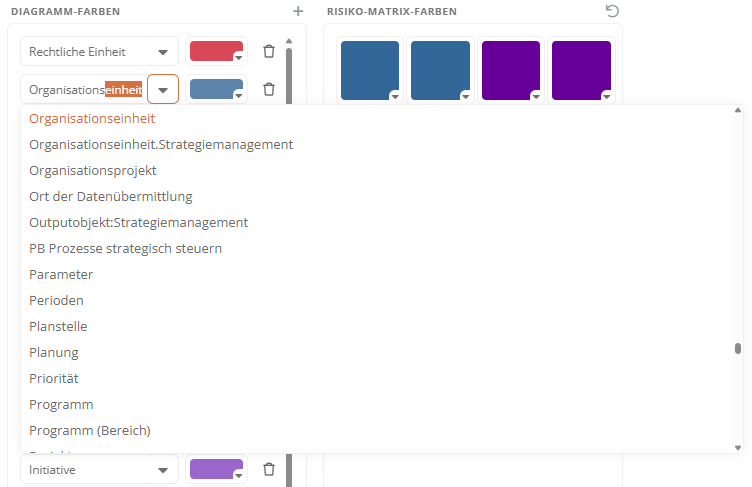Choose PB Prozesse strategisch steuern
Viewport: 752px width, 487px height.
(x=126, y=248)
